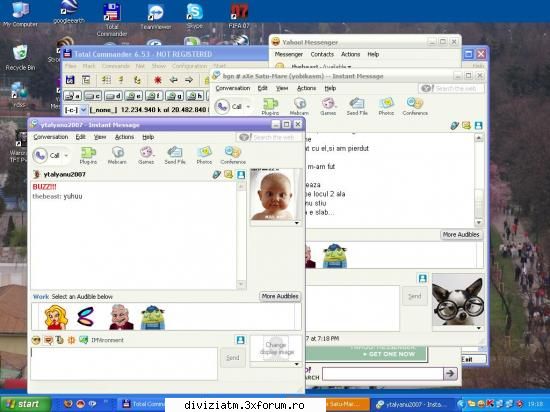This screenshot has height=412, width=550.
Task: Open dropdown arrow below the dog avatar
Action: coord(479,328)
